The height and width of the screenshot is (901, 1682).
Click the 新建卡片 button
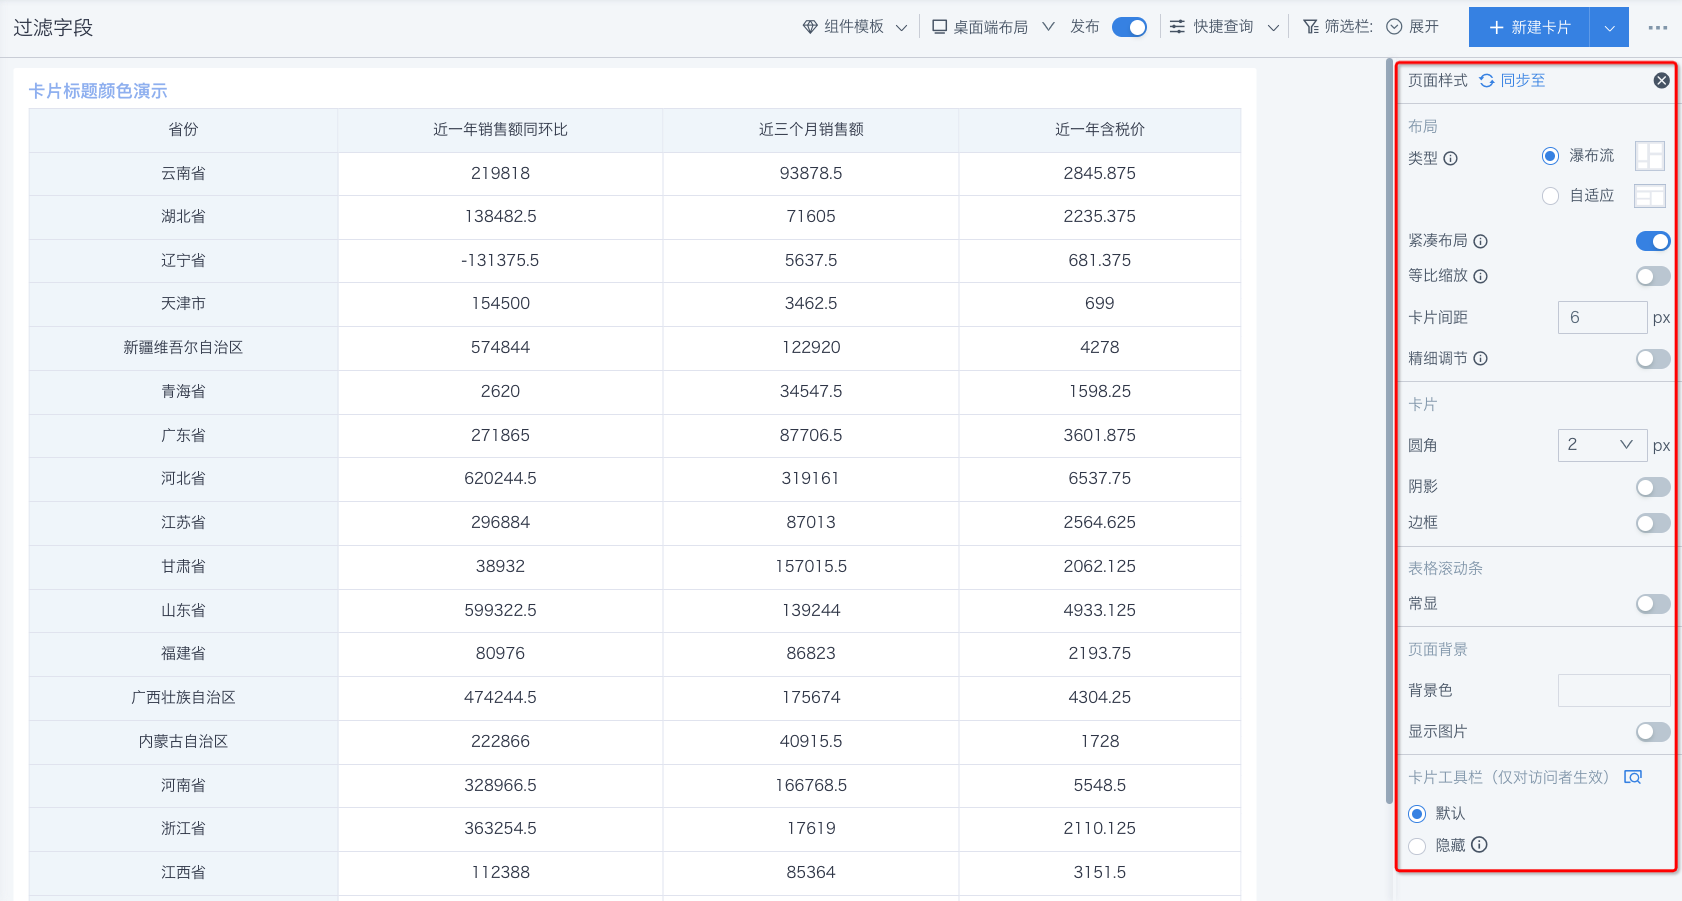pos(1529,28)
